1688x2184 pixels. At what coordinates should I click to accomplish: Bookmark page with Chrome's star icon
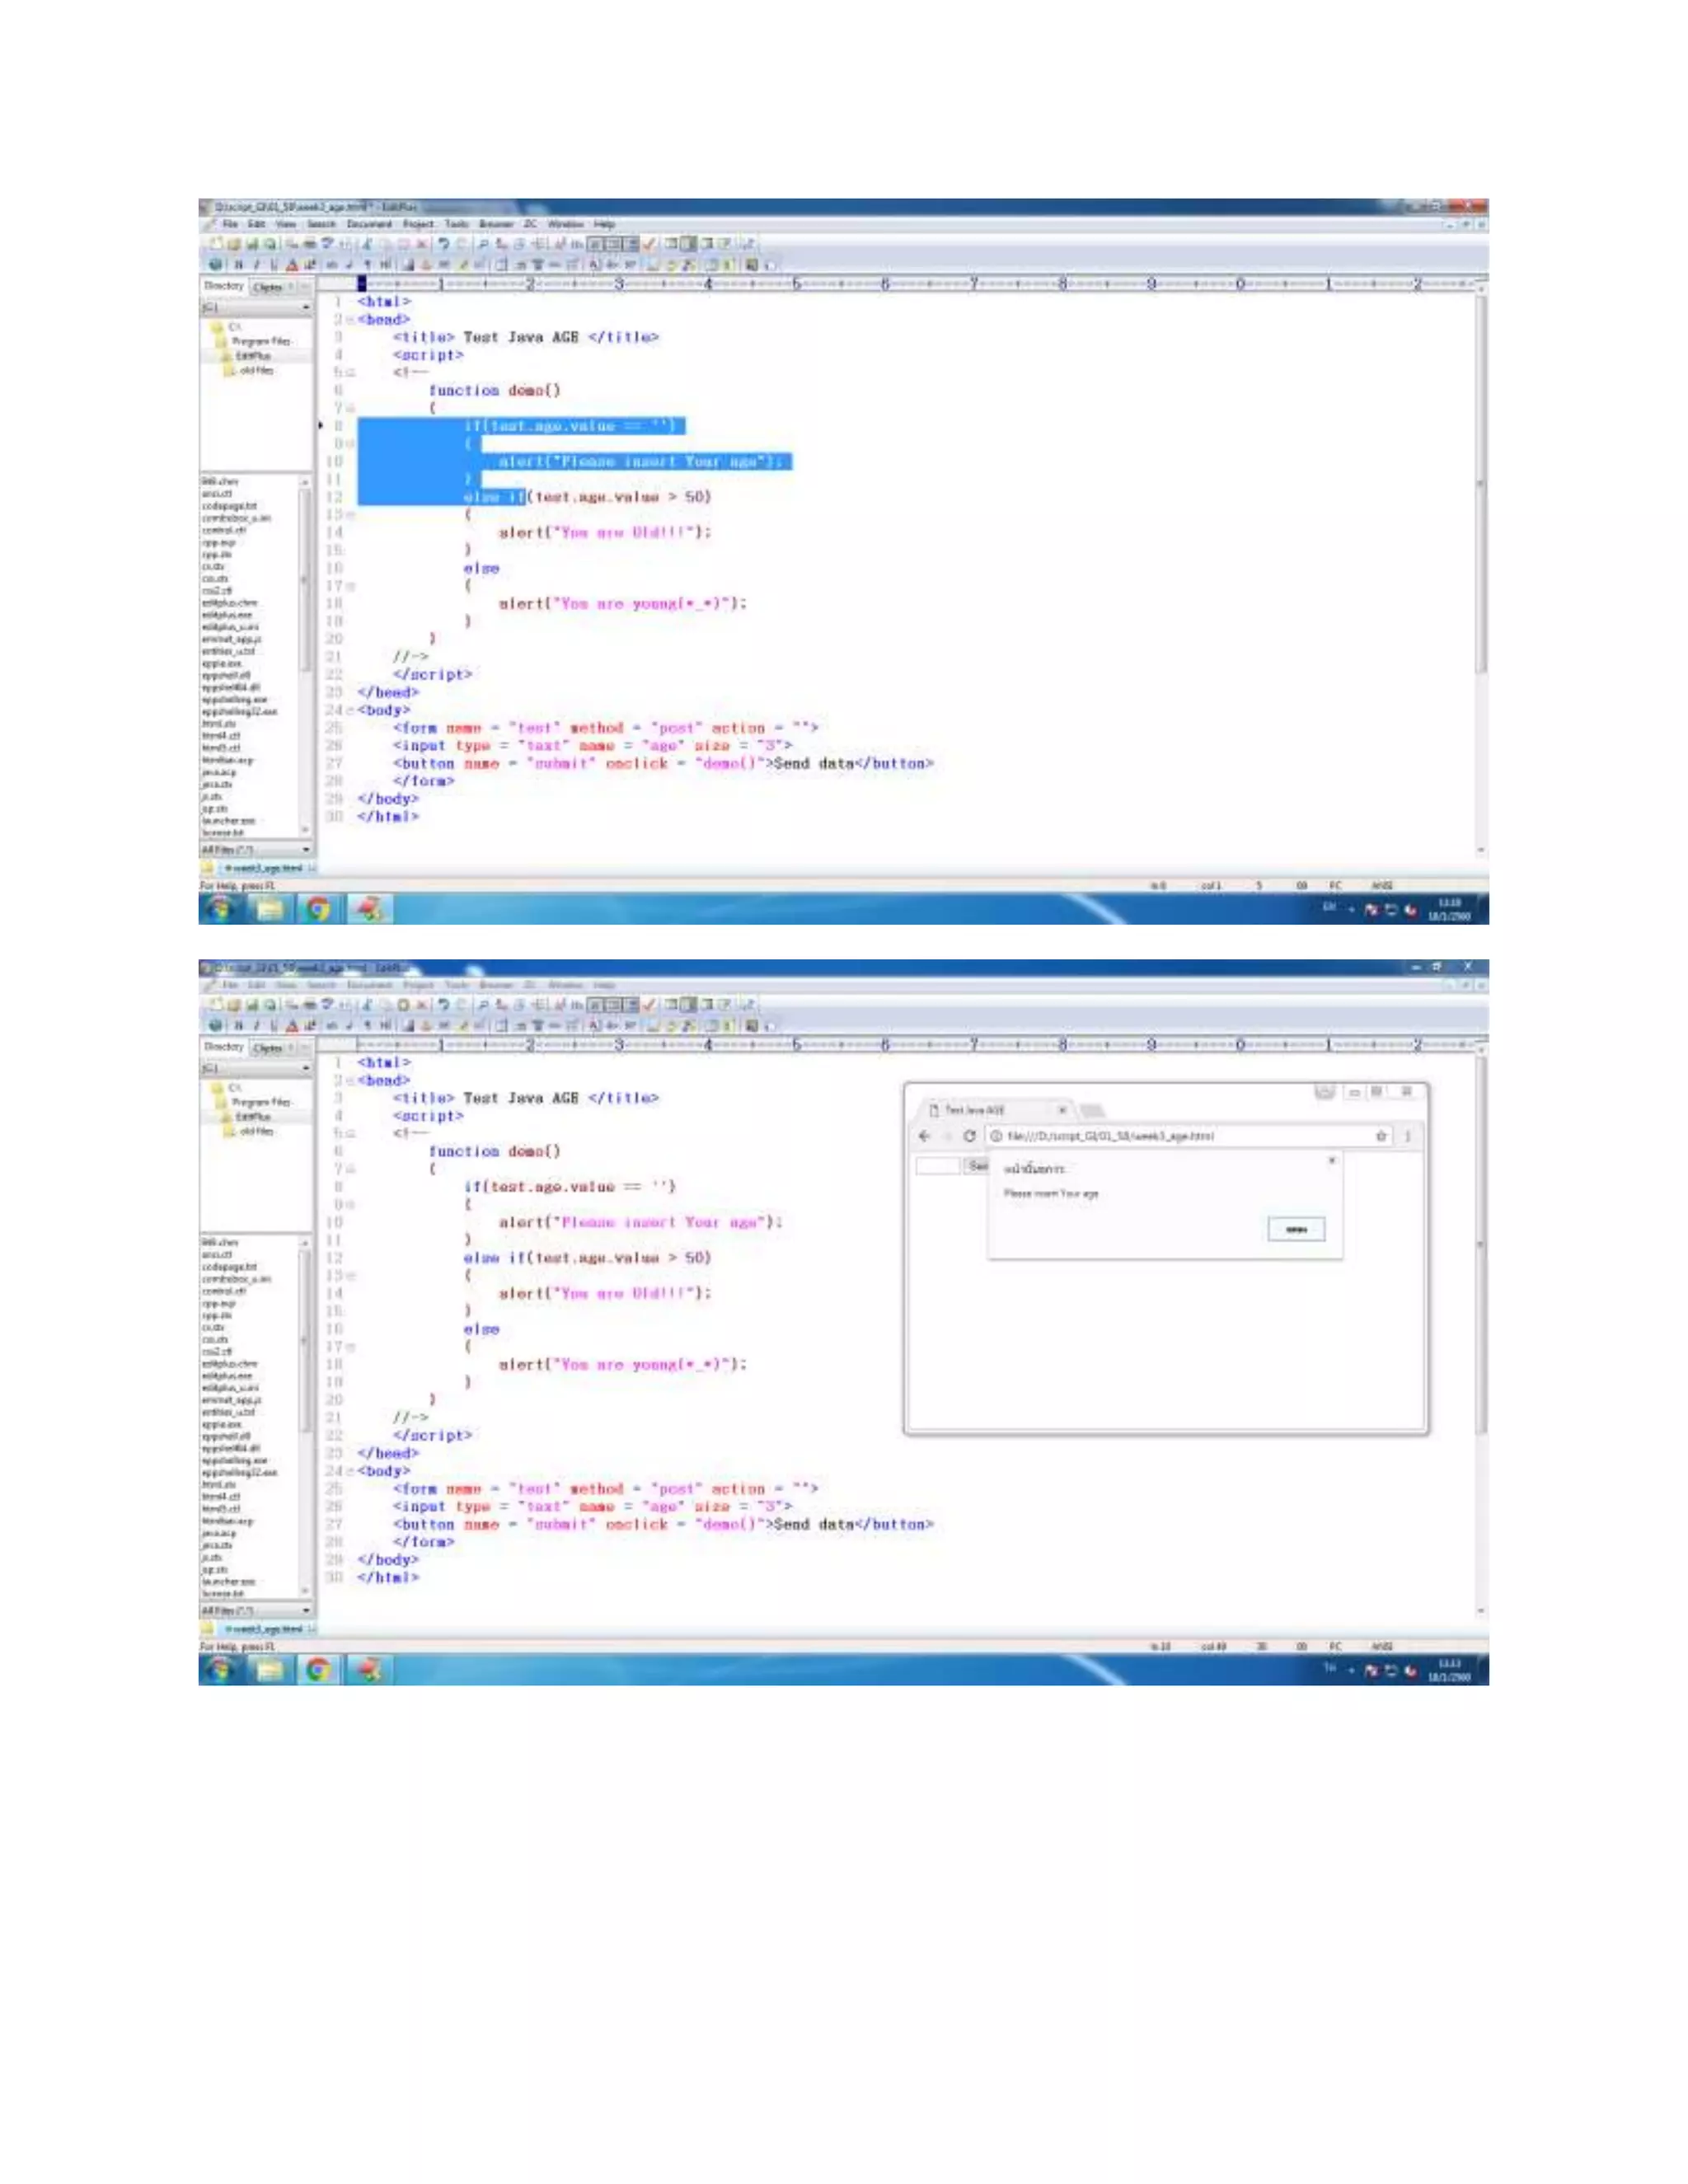pyautogui.click(x=1381, y=1136)
